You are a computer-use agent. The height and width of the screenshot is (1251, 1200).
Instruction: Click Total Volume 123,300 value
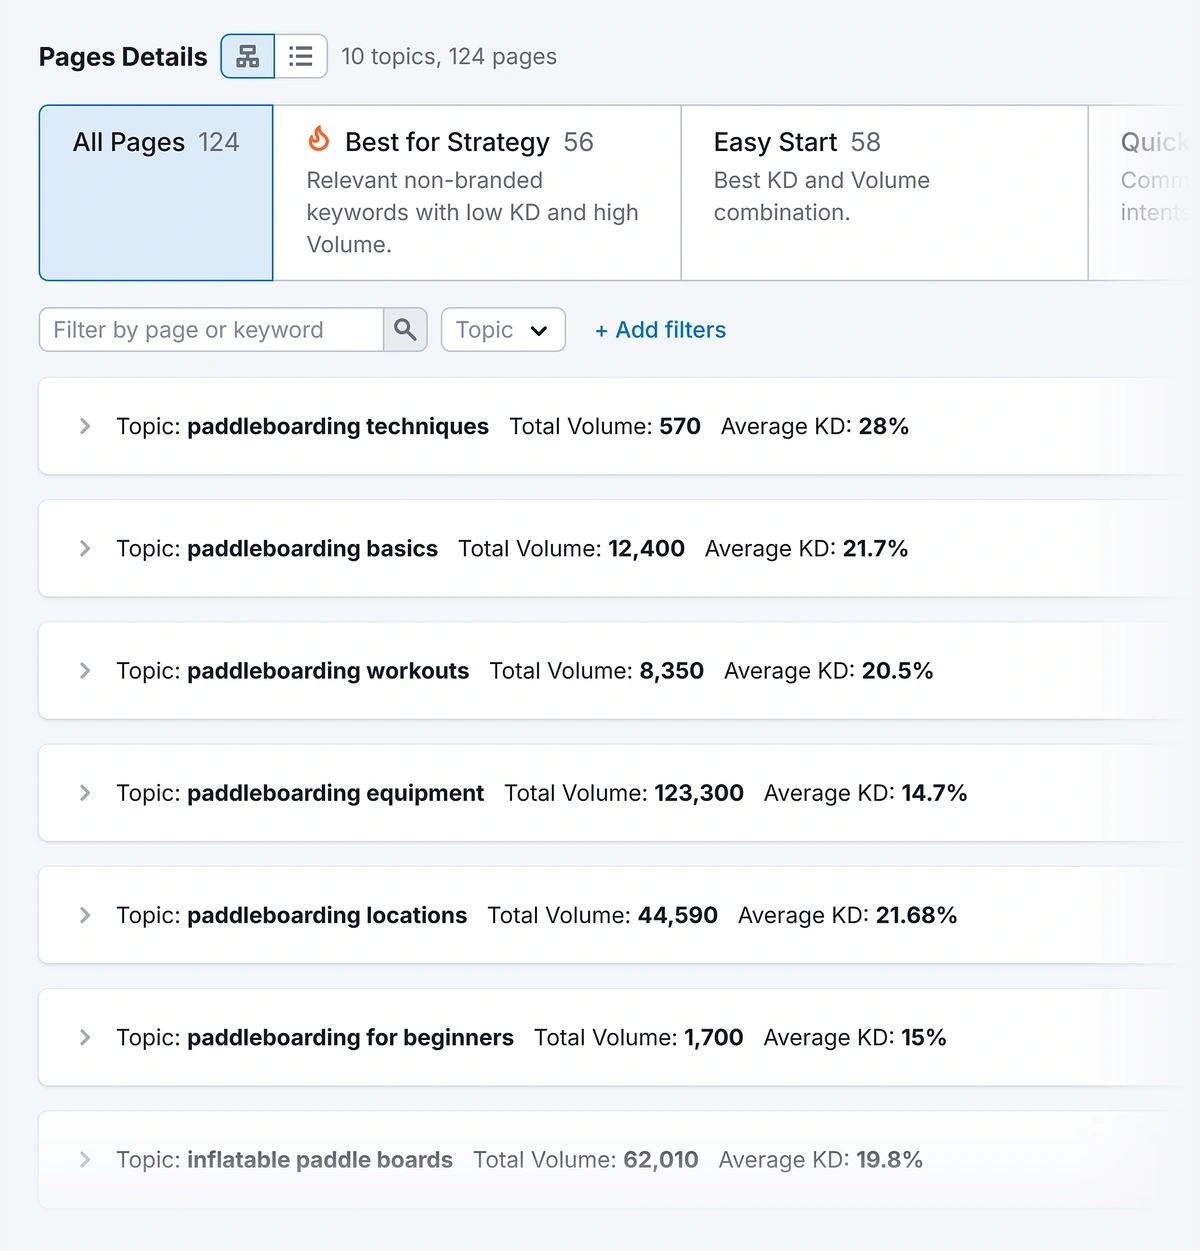(x=699, y=793)
